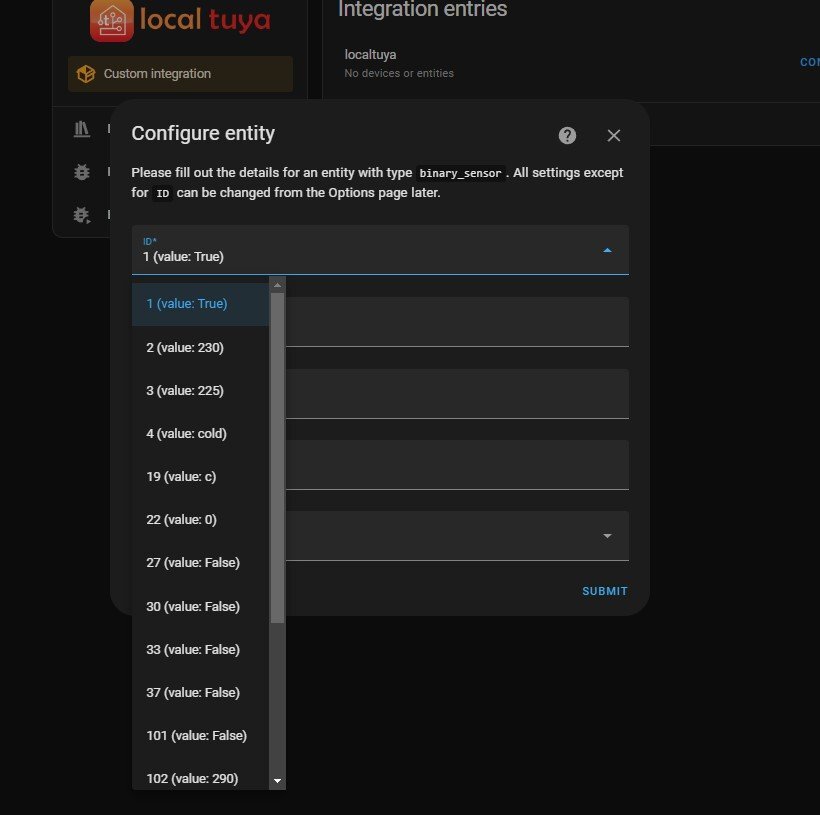
Task: Close the Configure entity dialog
Action: click(613, 135)
